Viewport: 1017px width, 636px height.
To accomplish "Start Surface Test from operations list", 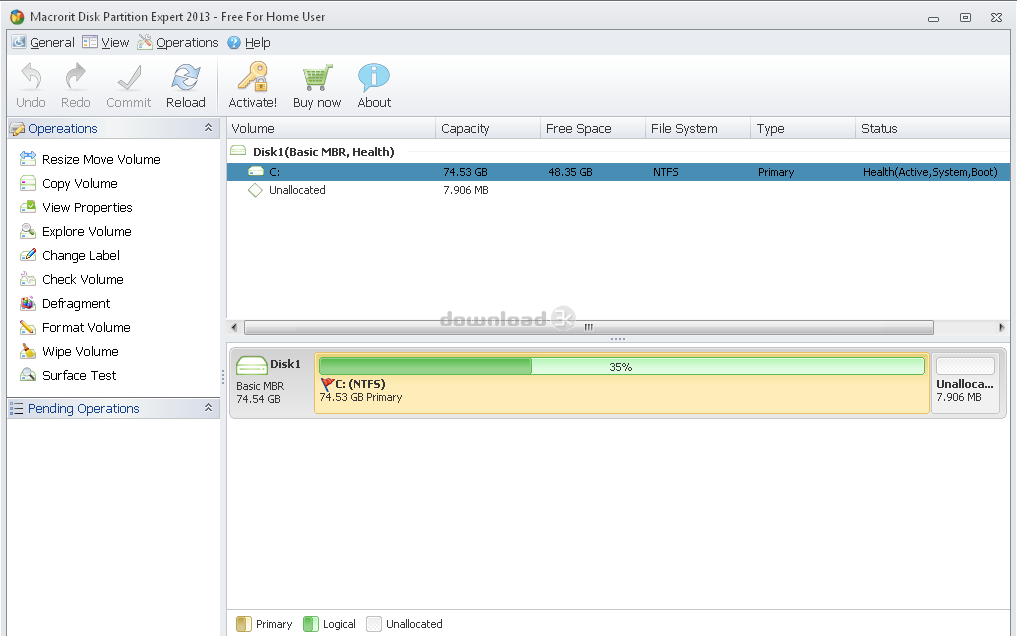I will tap(79, 375).
